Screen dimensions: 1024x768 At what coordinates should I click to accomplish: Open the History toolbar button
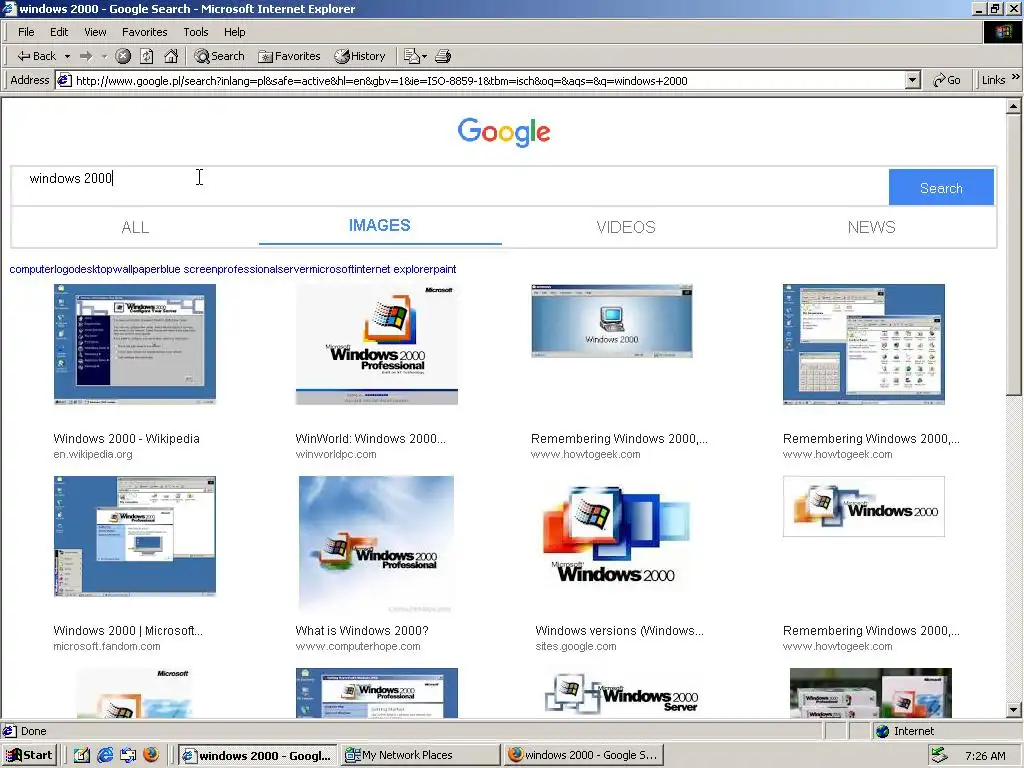pyautogui.click(x=360, y=56)
